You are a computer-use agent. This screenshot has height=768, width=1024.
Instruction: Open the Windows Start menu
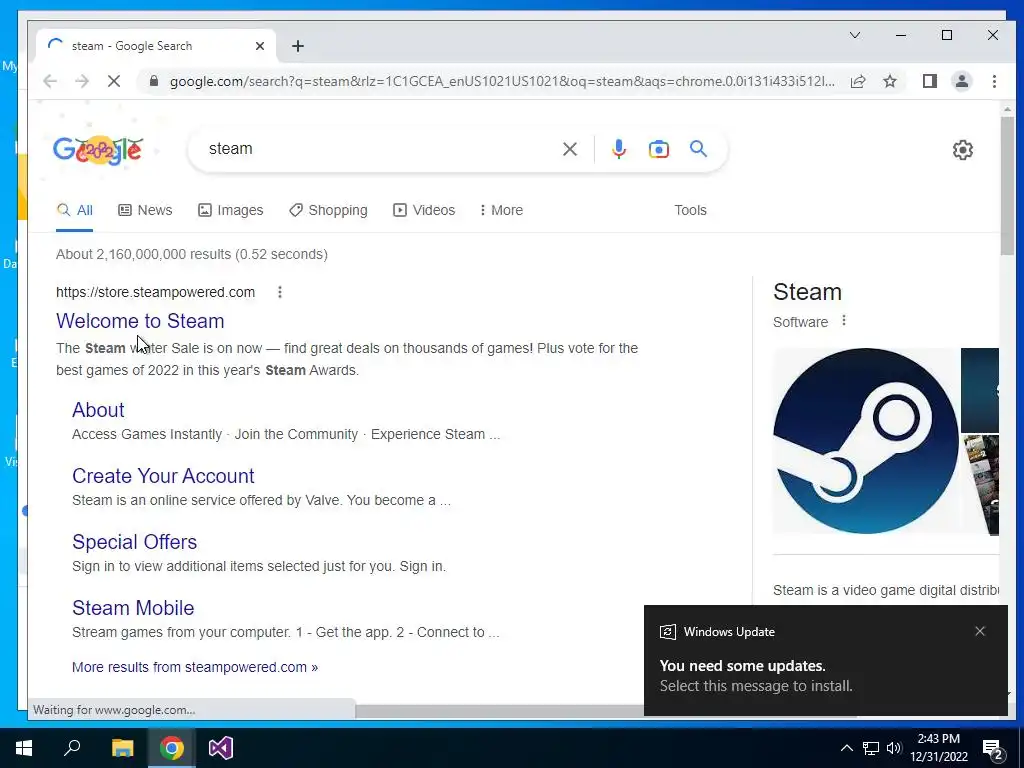coord(24,748)
